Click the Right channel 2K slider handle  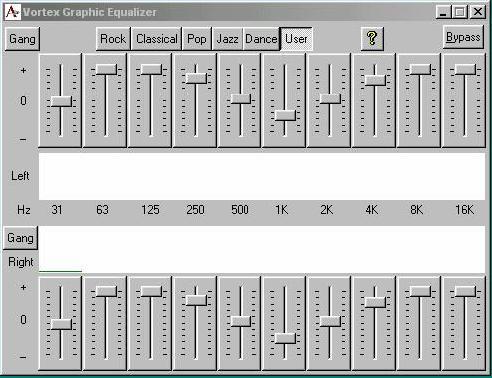[330, 321]
